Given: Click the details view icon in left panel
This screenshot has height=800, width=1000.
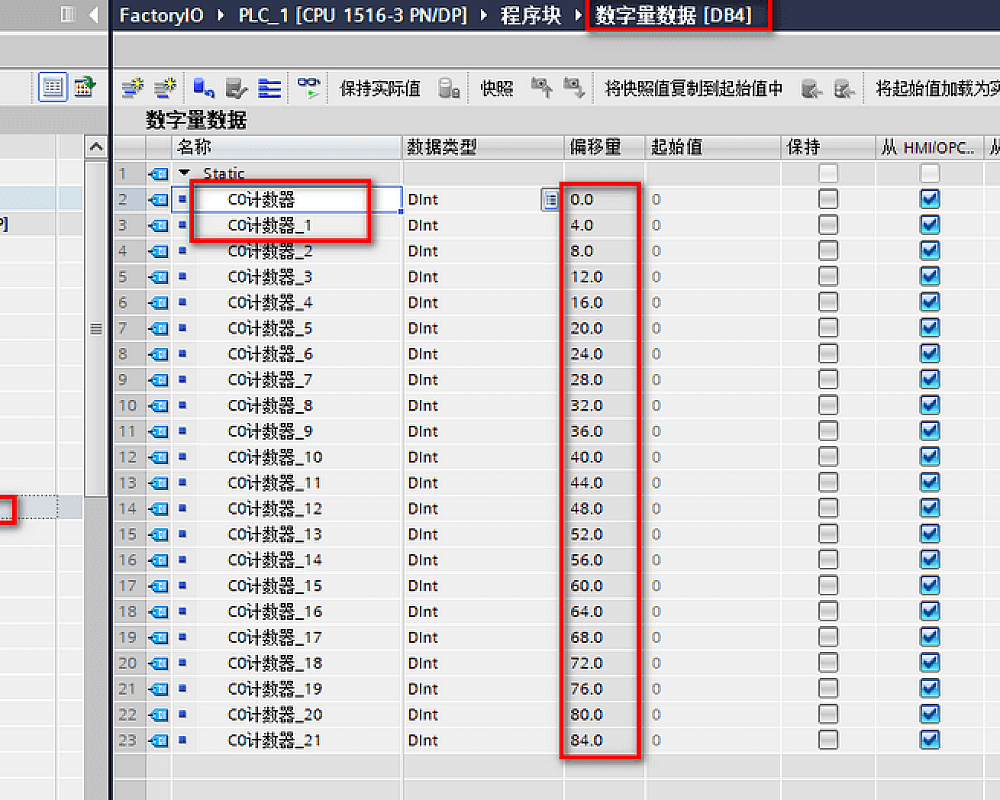Looking at the screenshot, I should 53,88.
